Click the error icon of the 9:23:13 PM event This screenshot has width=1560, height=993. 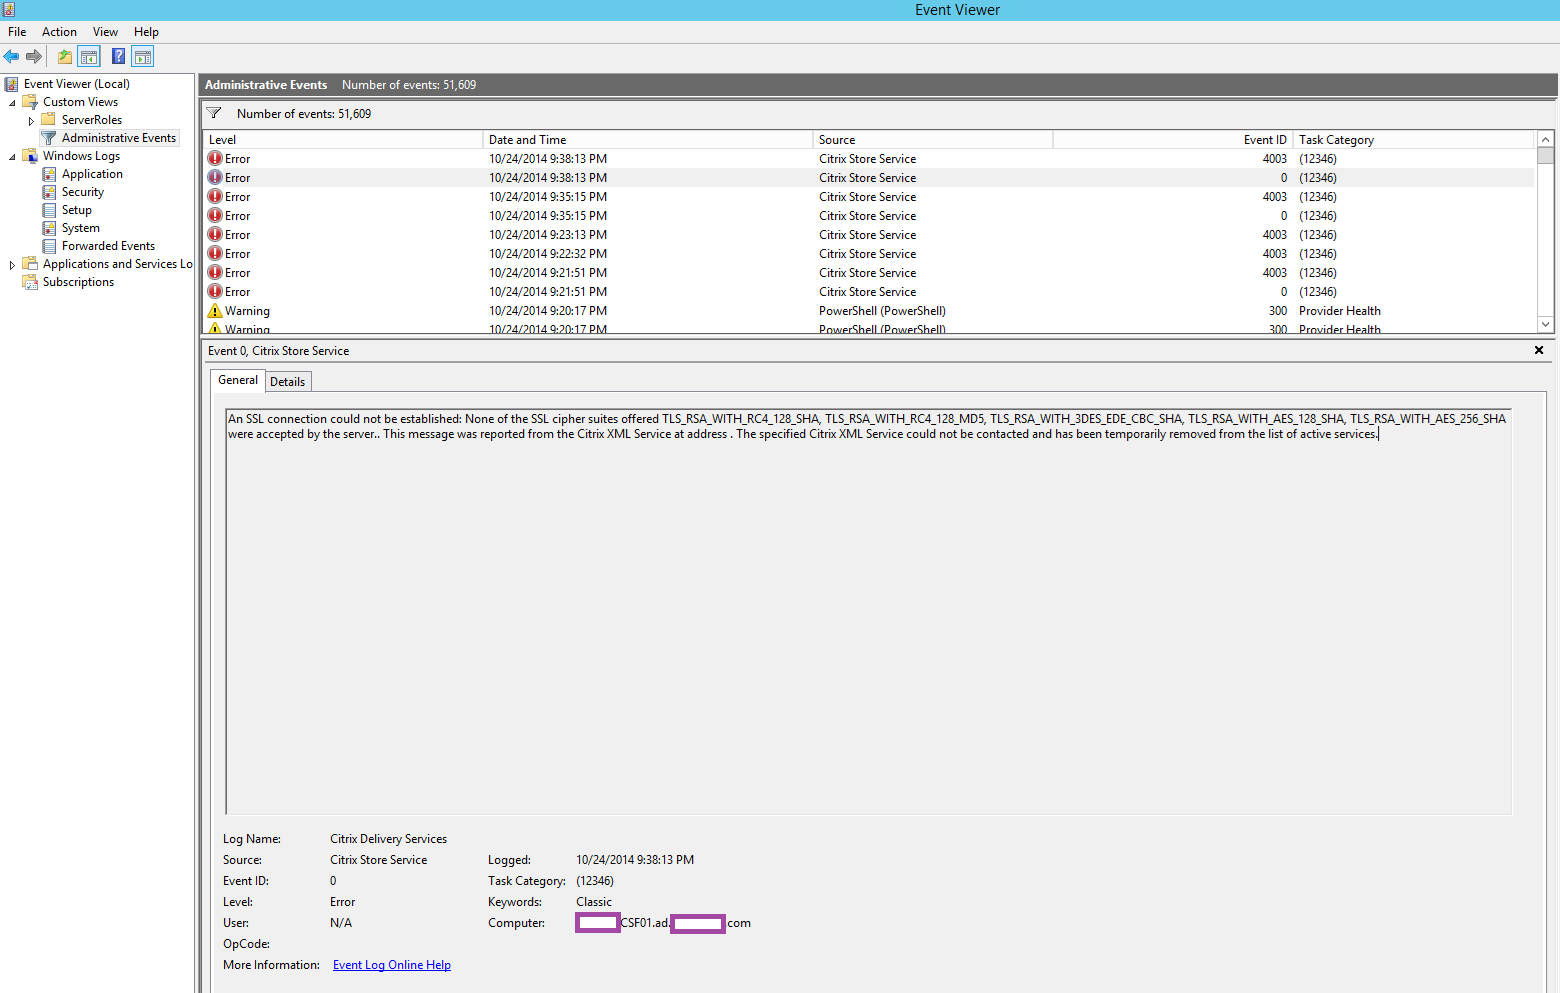point(215,235)
